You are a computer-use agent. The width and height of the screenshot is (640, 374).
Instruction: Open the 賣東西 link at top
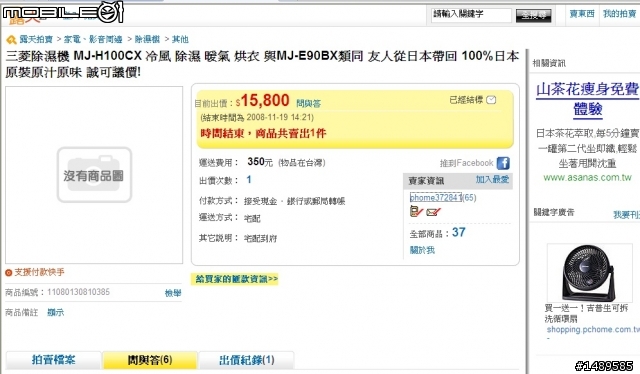(582, 14)
